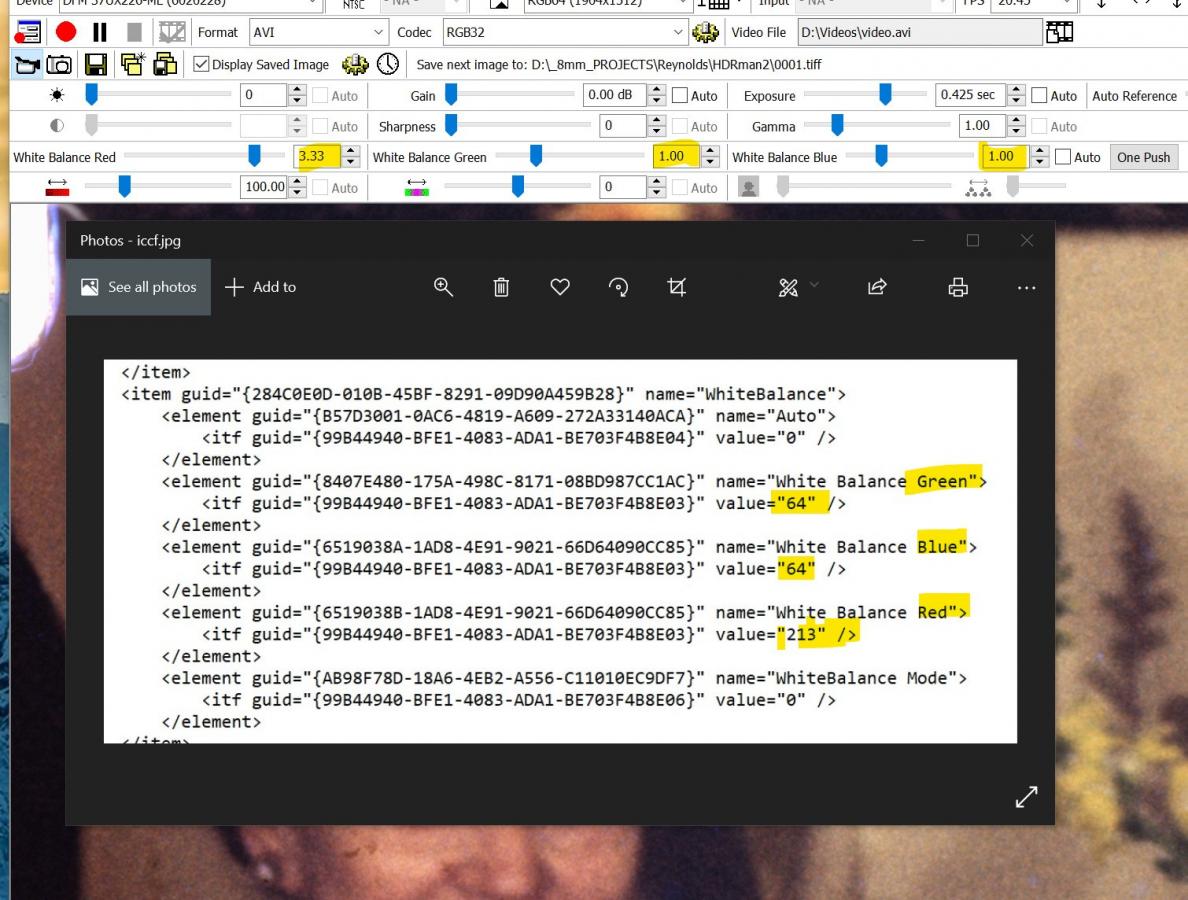Click See all photos
Image resolution: width=1188 pixels, height=900 pixels.
coord(139,287)
